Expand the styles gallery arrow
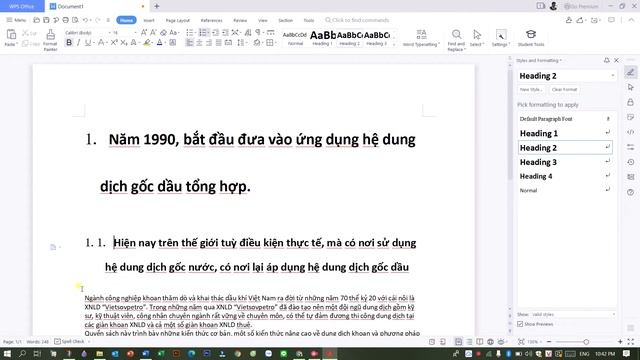Viewport: 640px width, 360px height. pos(394,44)
